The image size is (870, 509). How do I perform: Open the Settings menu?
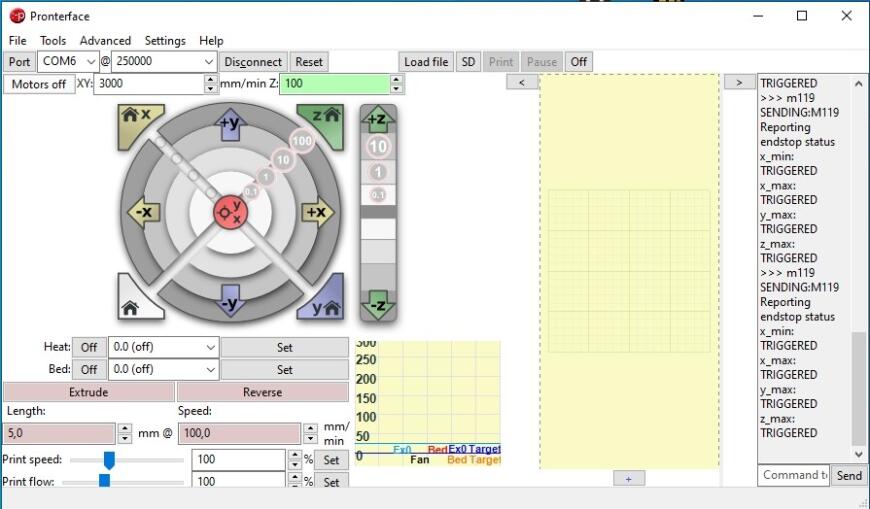pyautogui.click(x=165, y=41)
